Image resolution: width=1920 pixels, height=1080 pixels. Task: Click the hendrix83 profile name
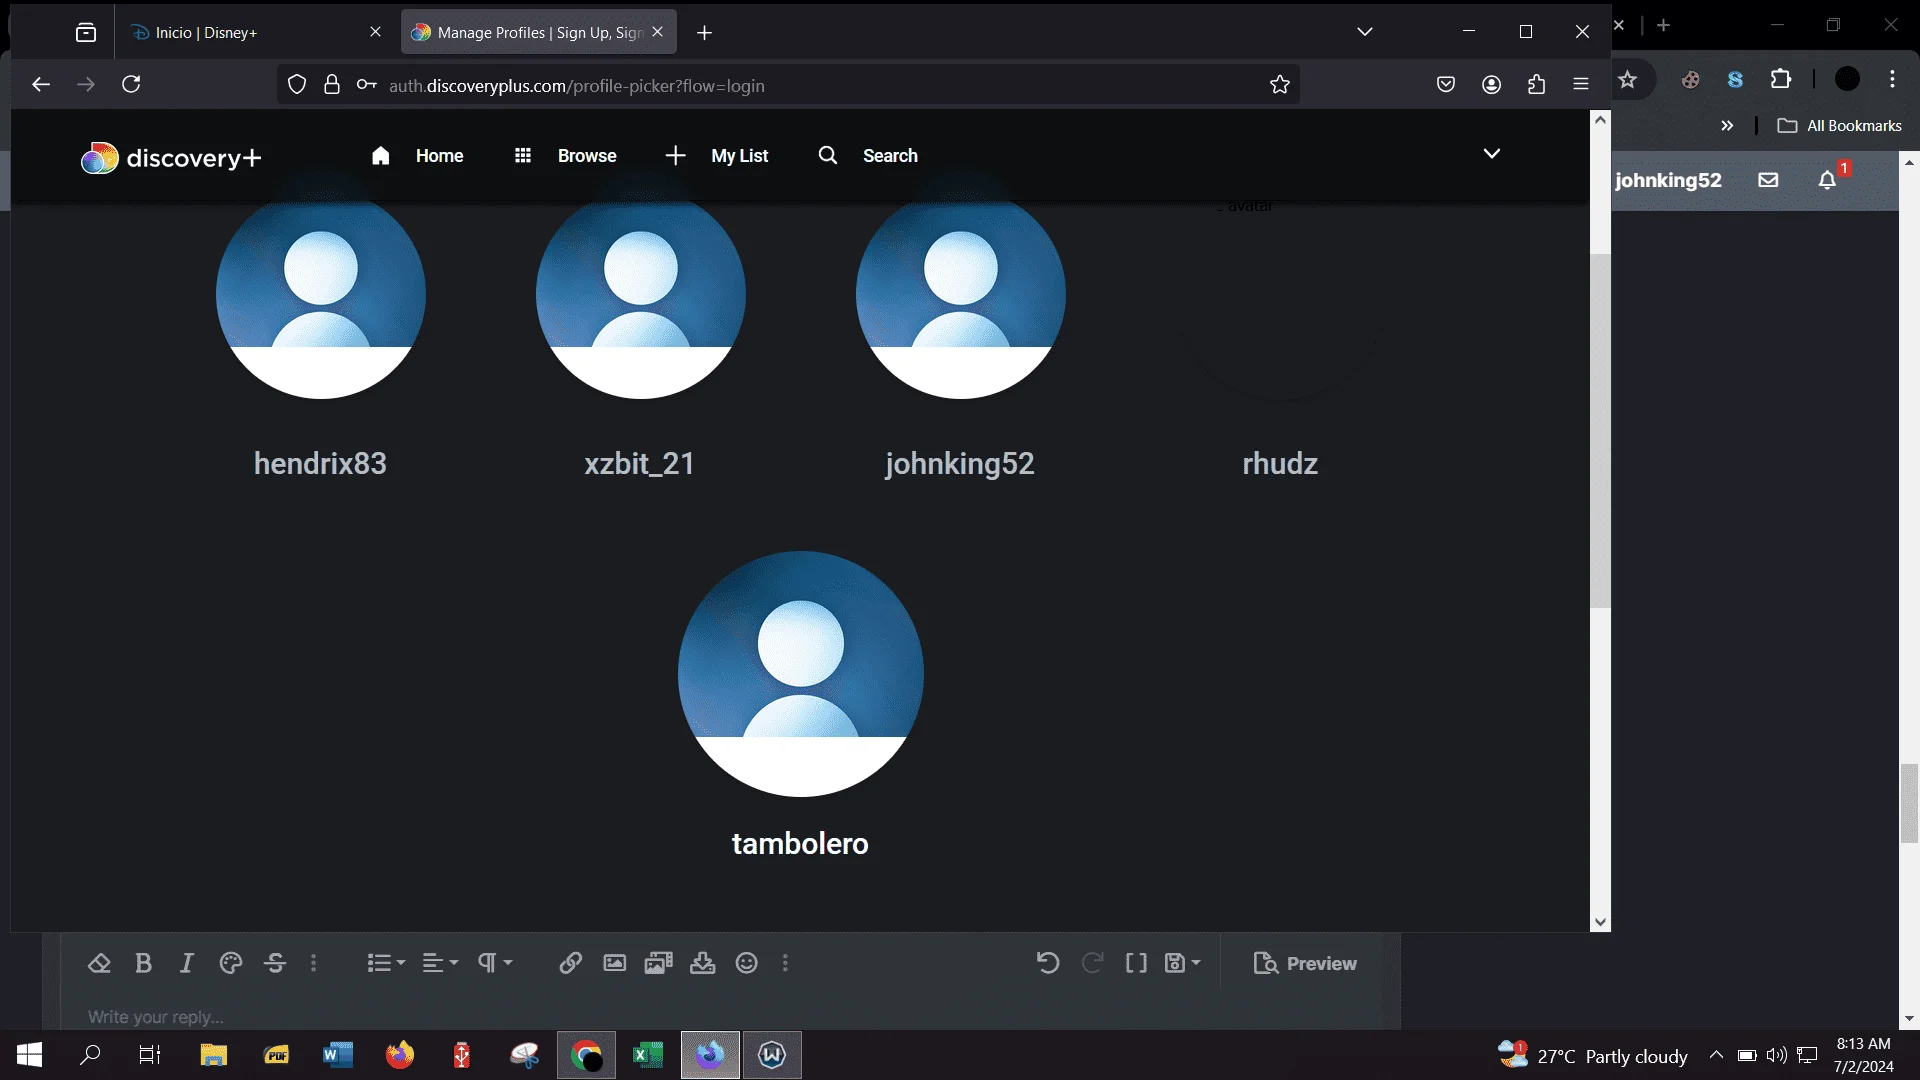pyautogui.click(x=320, y=463)
